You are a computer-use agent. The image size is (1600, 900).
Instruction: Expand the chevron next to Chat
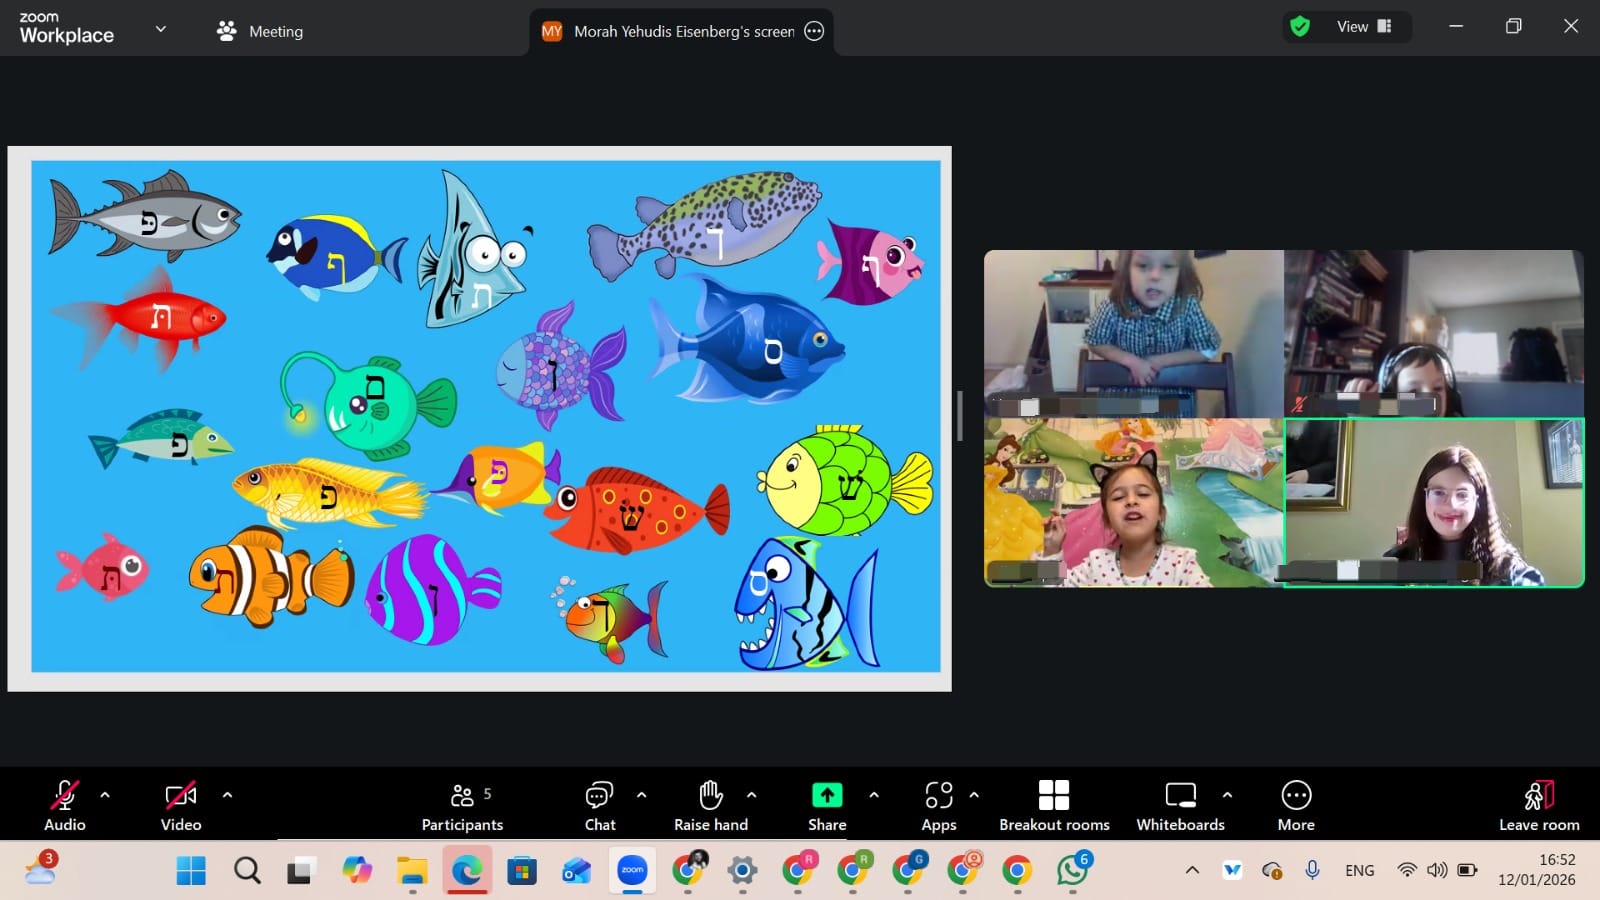coord(641,795)
